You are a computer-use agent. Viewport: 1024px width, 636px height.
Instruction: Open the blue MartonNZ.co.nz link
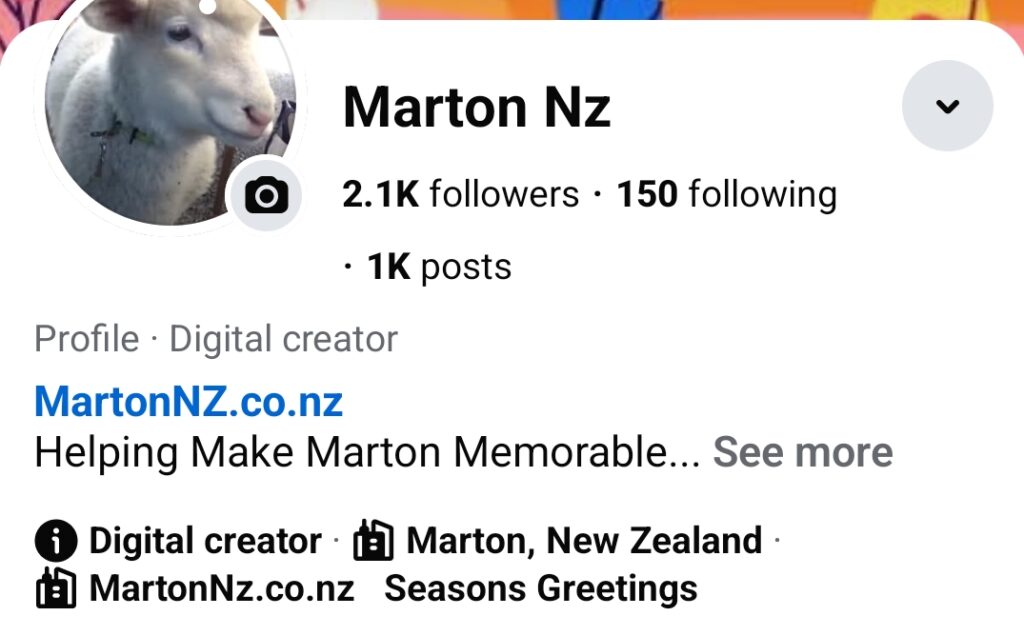[x=188, y=401]
